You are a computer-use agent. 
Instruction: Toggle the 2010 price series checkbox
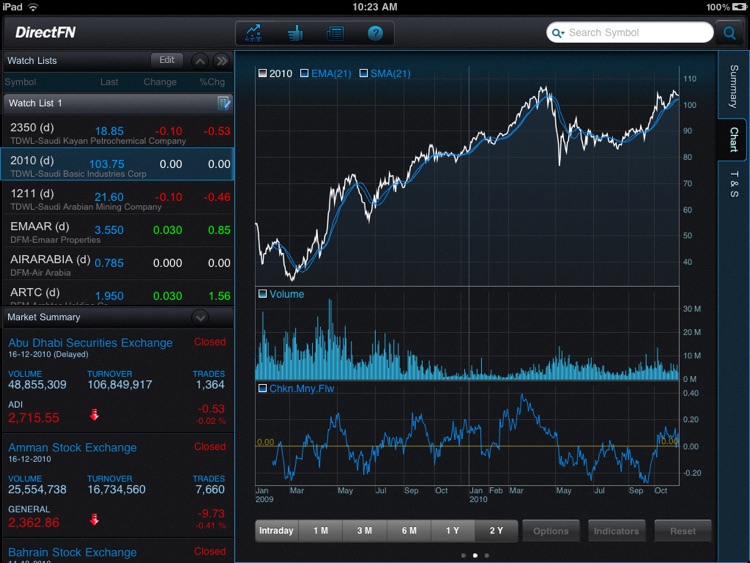click(263, 73)
